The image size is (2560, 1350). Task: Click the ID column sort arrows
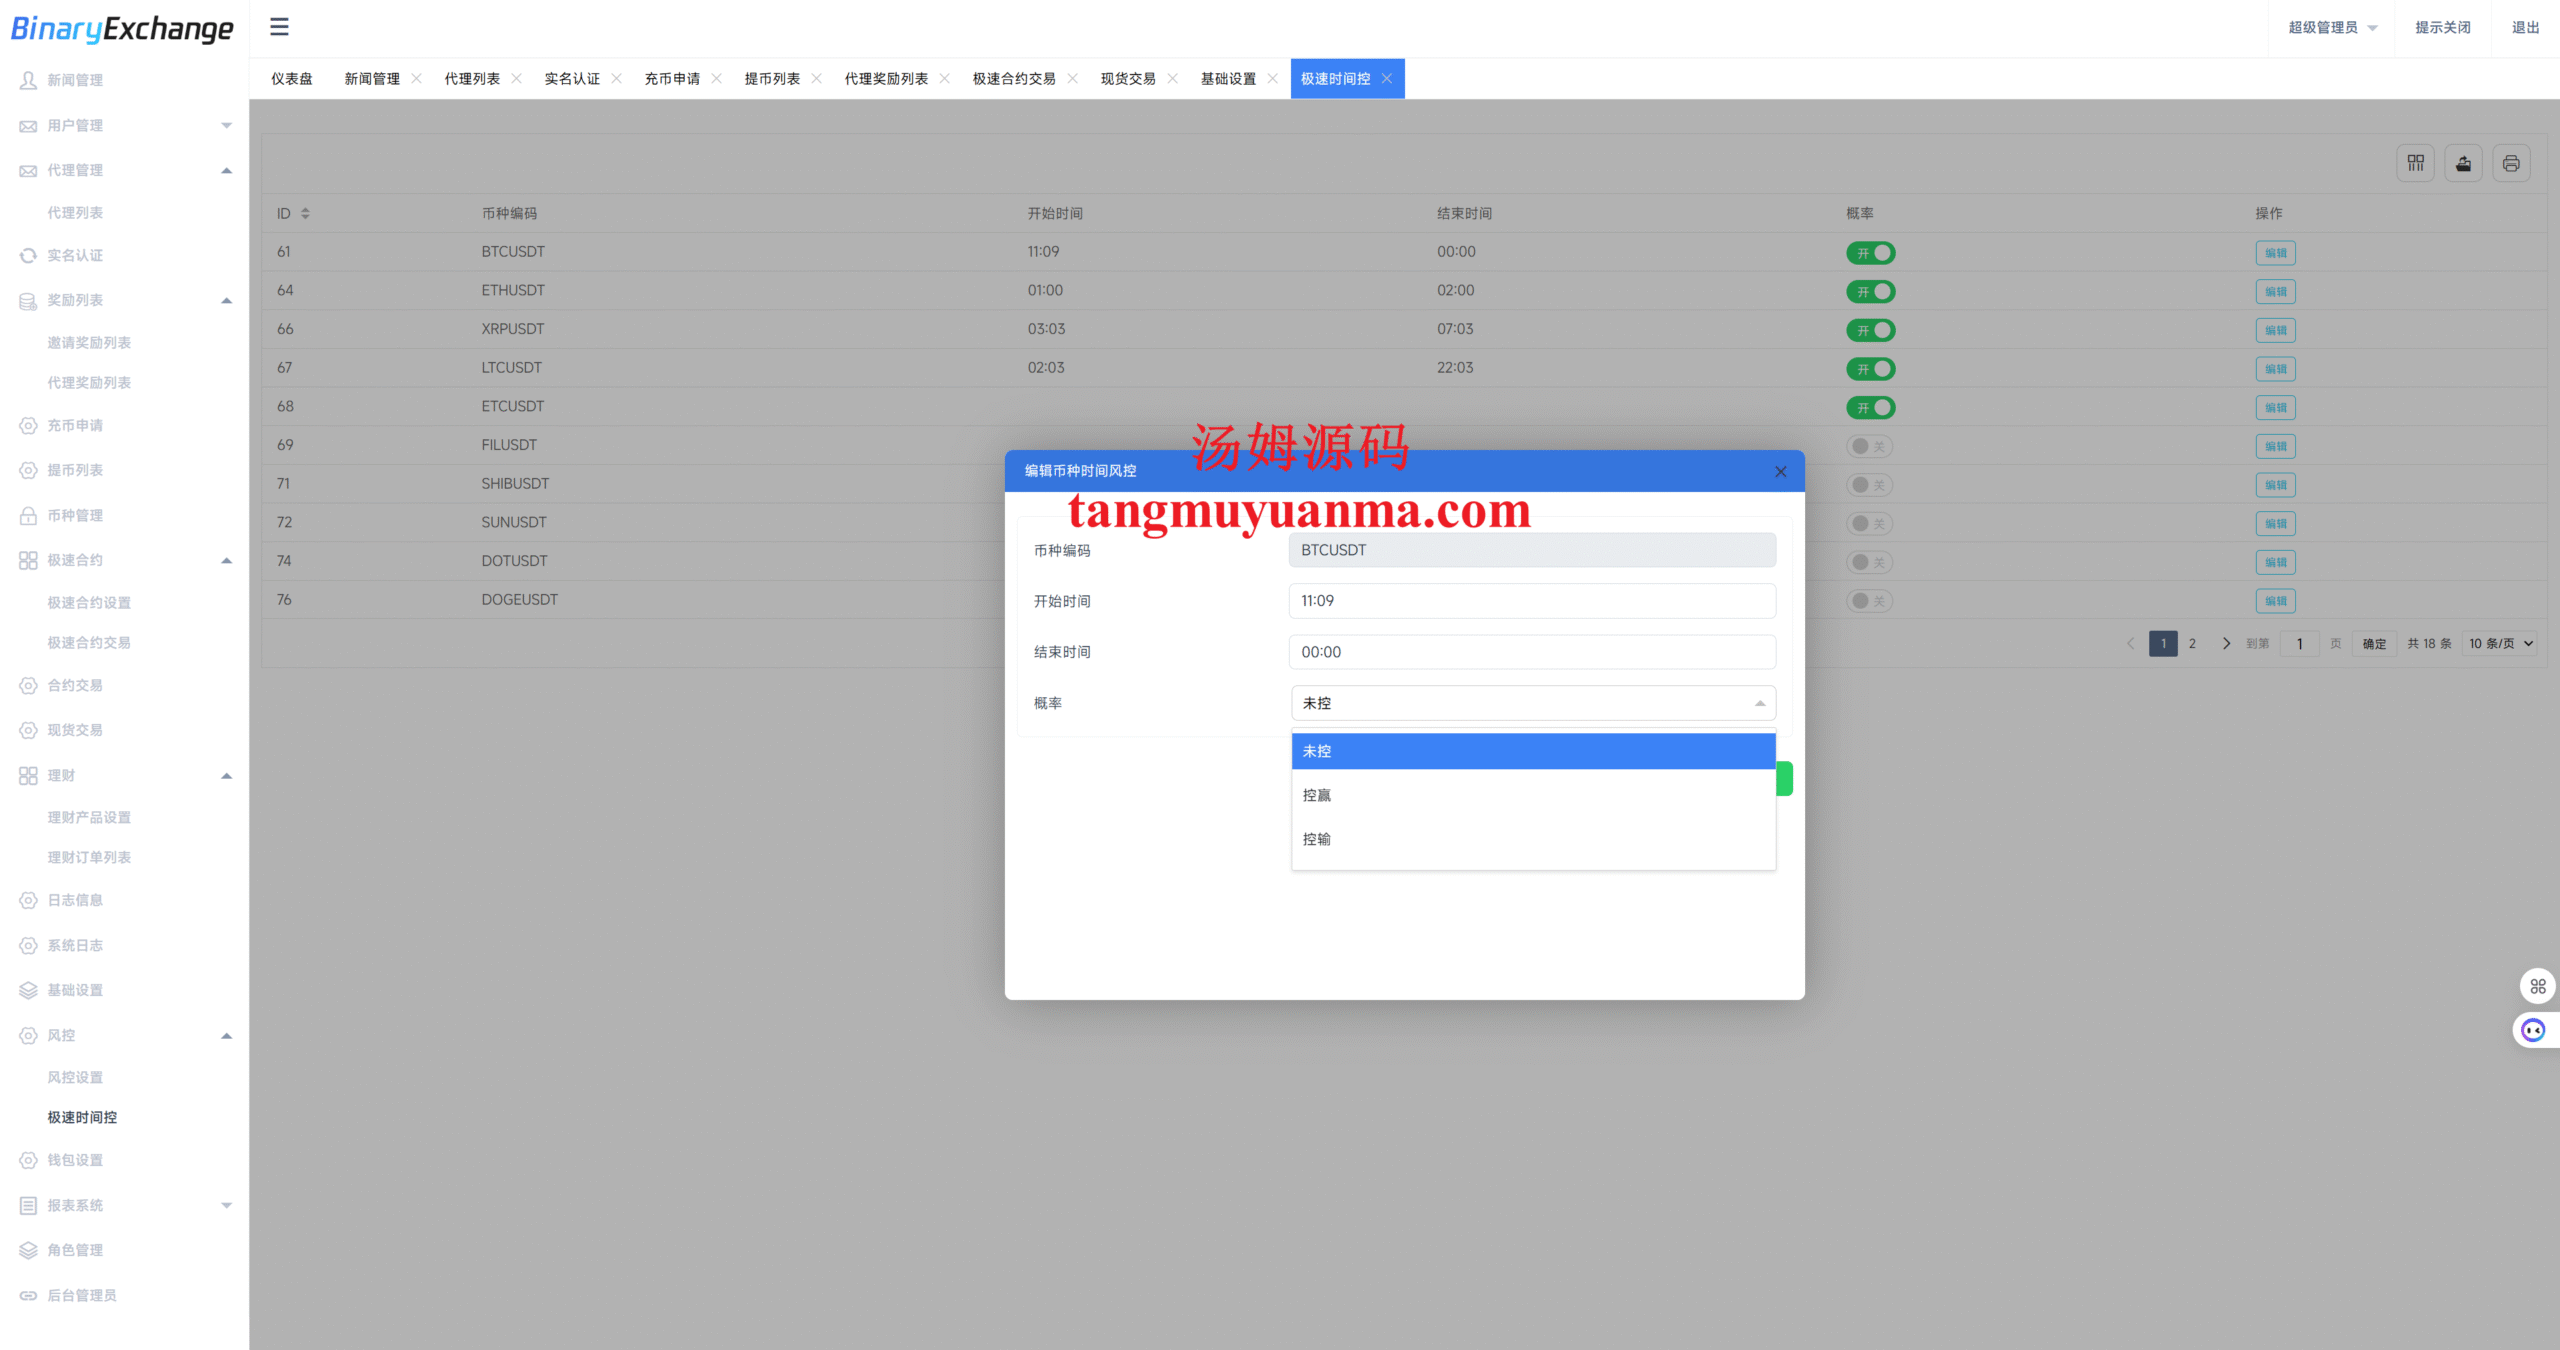[x=305, y=213]
